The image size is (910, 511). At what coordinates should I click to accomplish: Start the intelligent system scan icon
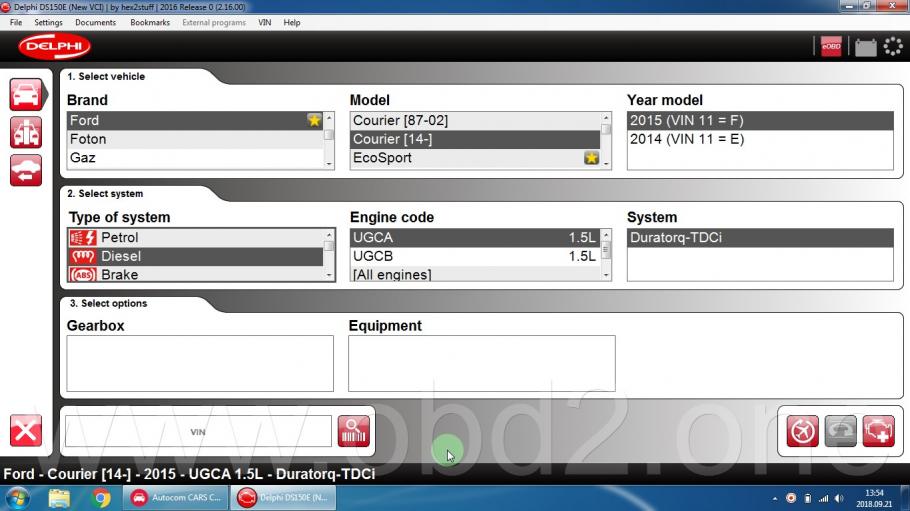802,431
